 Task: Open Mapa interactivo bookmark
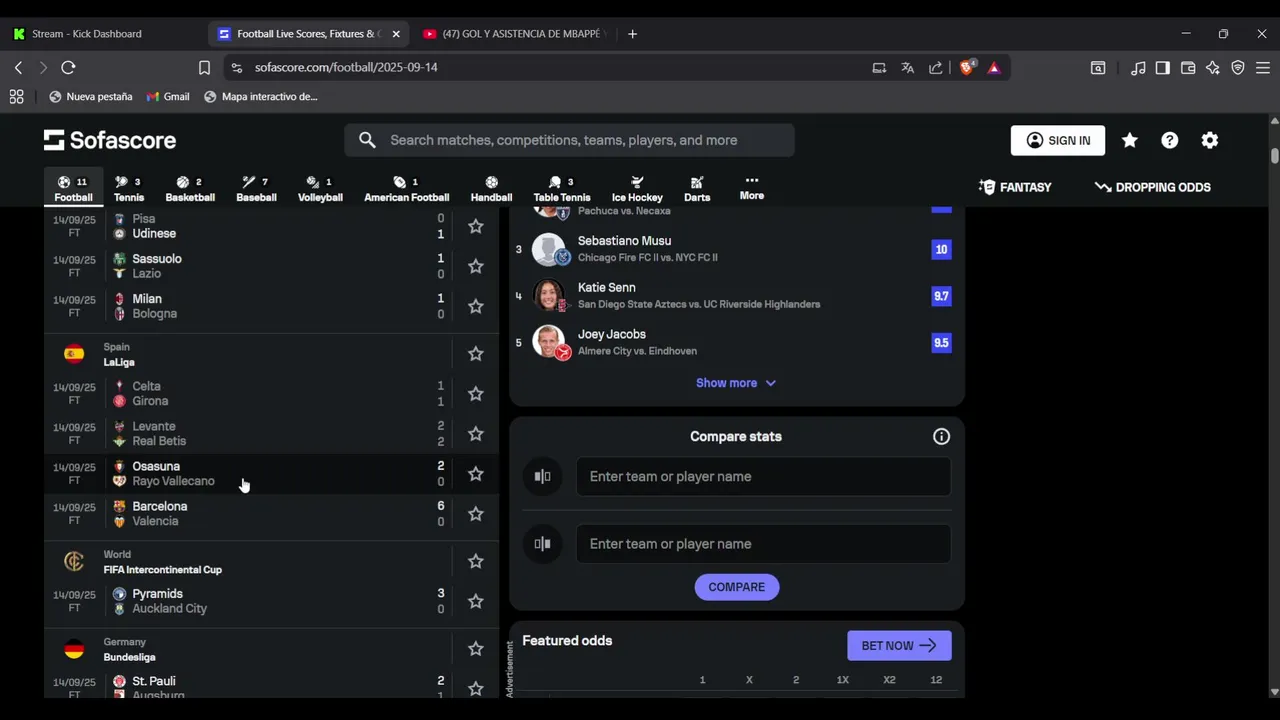click(x=261, y=97)
